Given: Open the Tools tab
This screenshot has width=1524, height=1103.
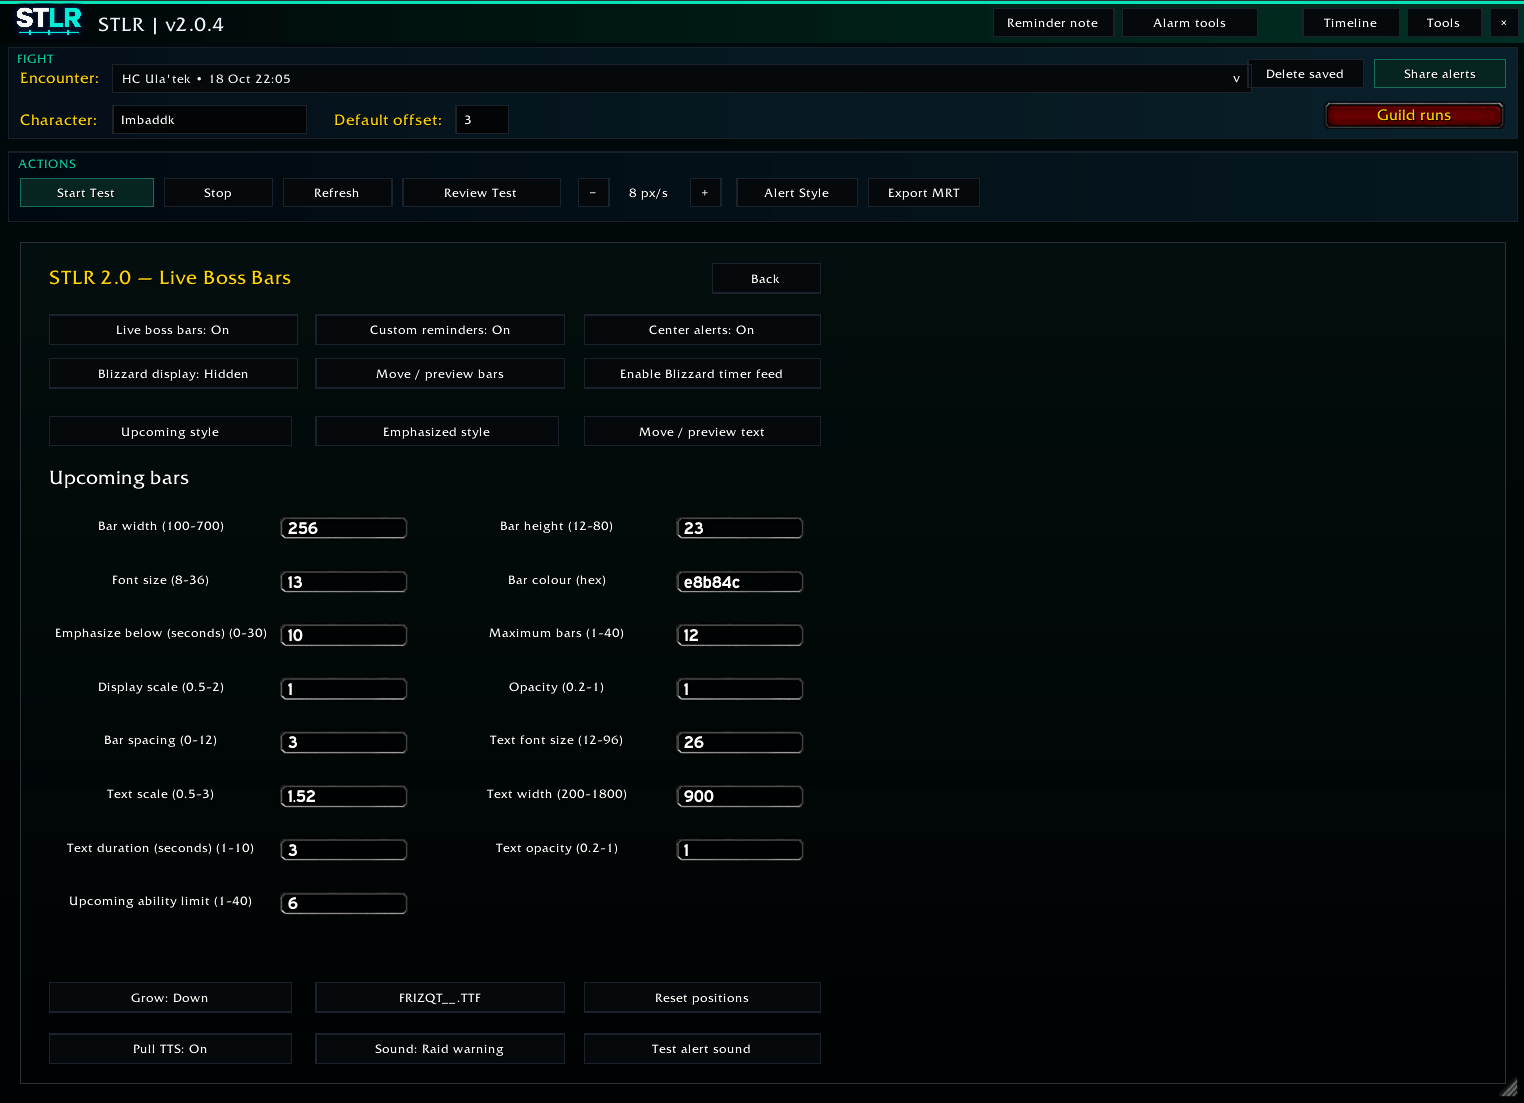Looking at the screenshot, I should [x=1444, y=23].
